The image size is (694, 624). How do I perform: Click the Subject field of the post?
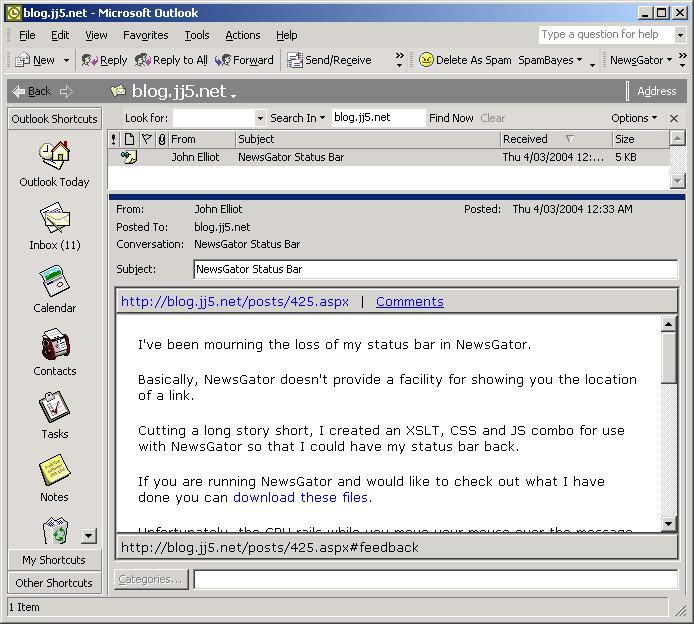pyautogui.click(x=436, y=269)
